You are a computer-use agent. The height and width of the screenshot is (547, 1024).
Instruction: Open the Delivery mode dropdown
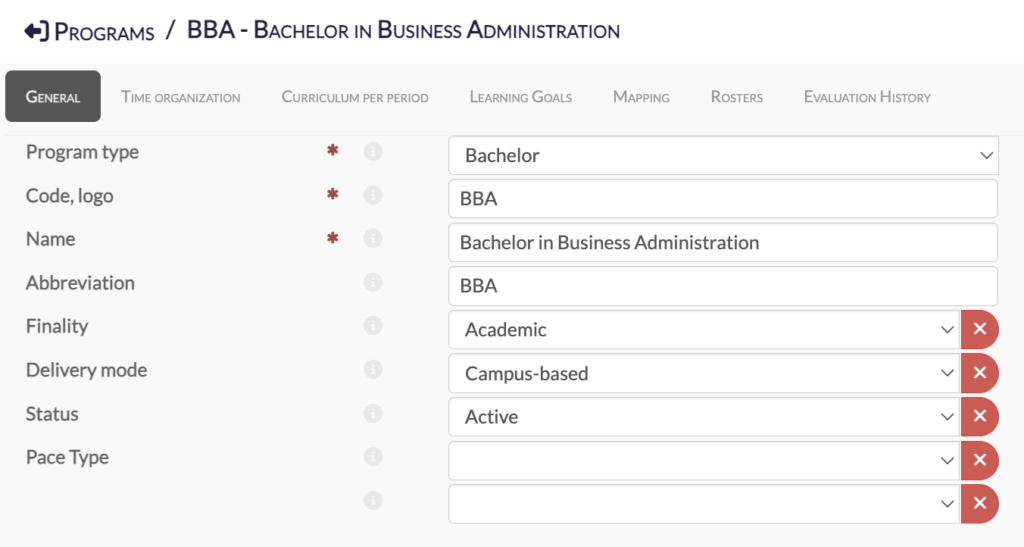coord(704,373)
